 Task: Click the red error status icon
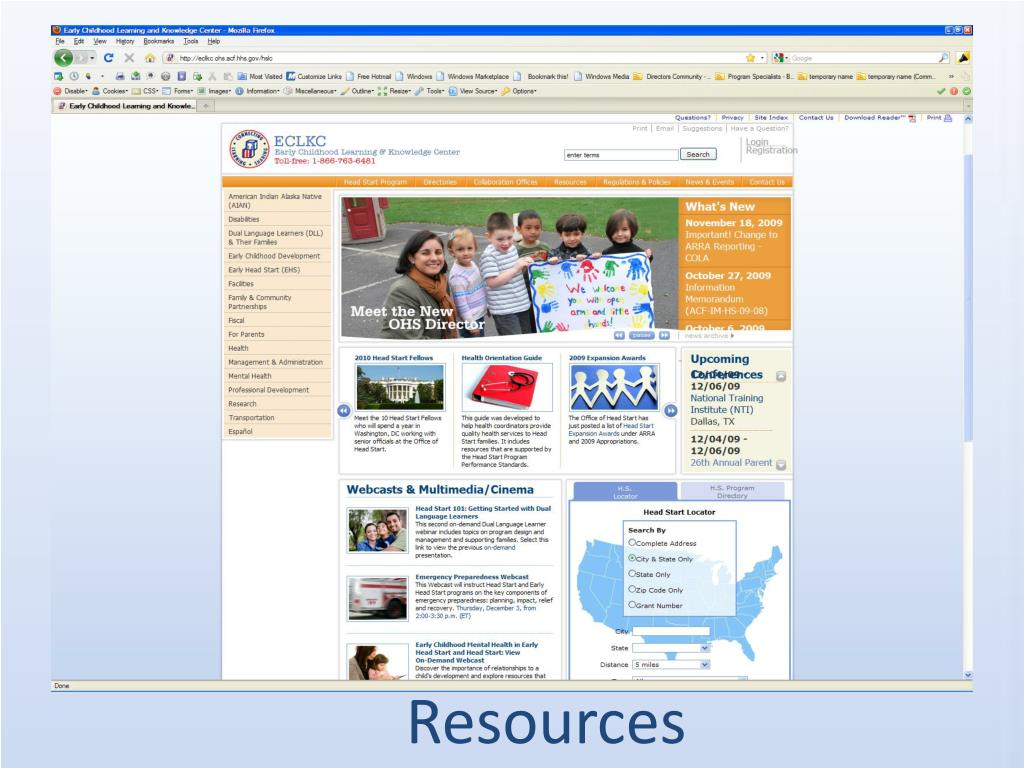coord(953,91)
